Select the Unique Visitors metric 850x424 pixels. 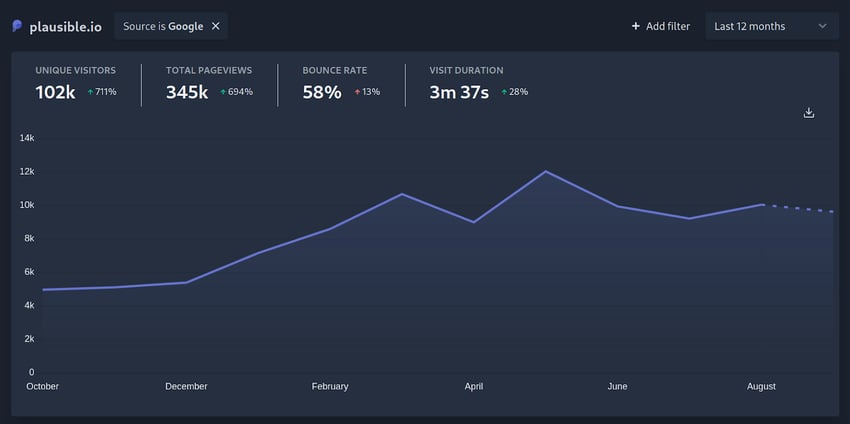click(76, 85)
